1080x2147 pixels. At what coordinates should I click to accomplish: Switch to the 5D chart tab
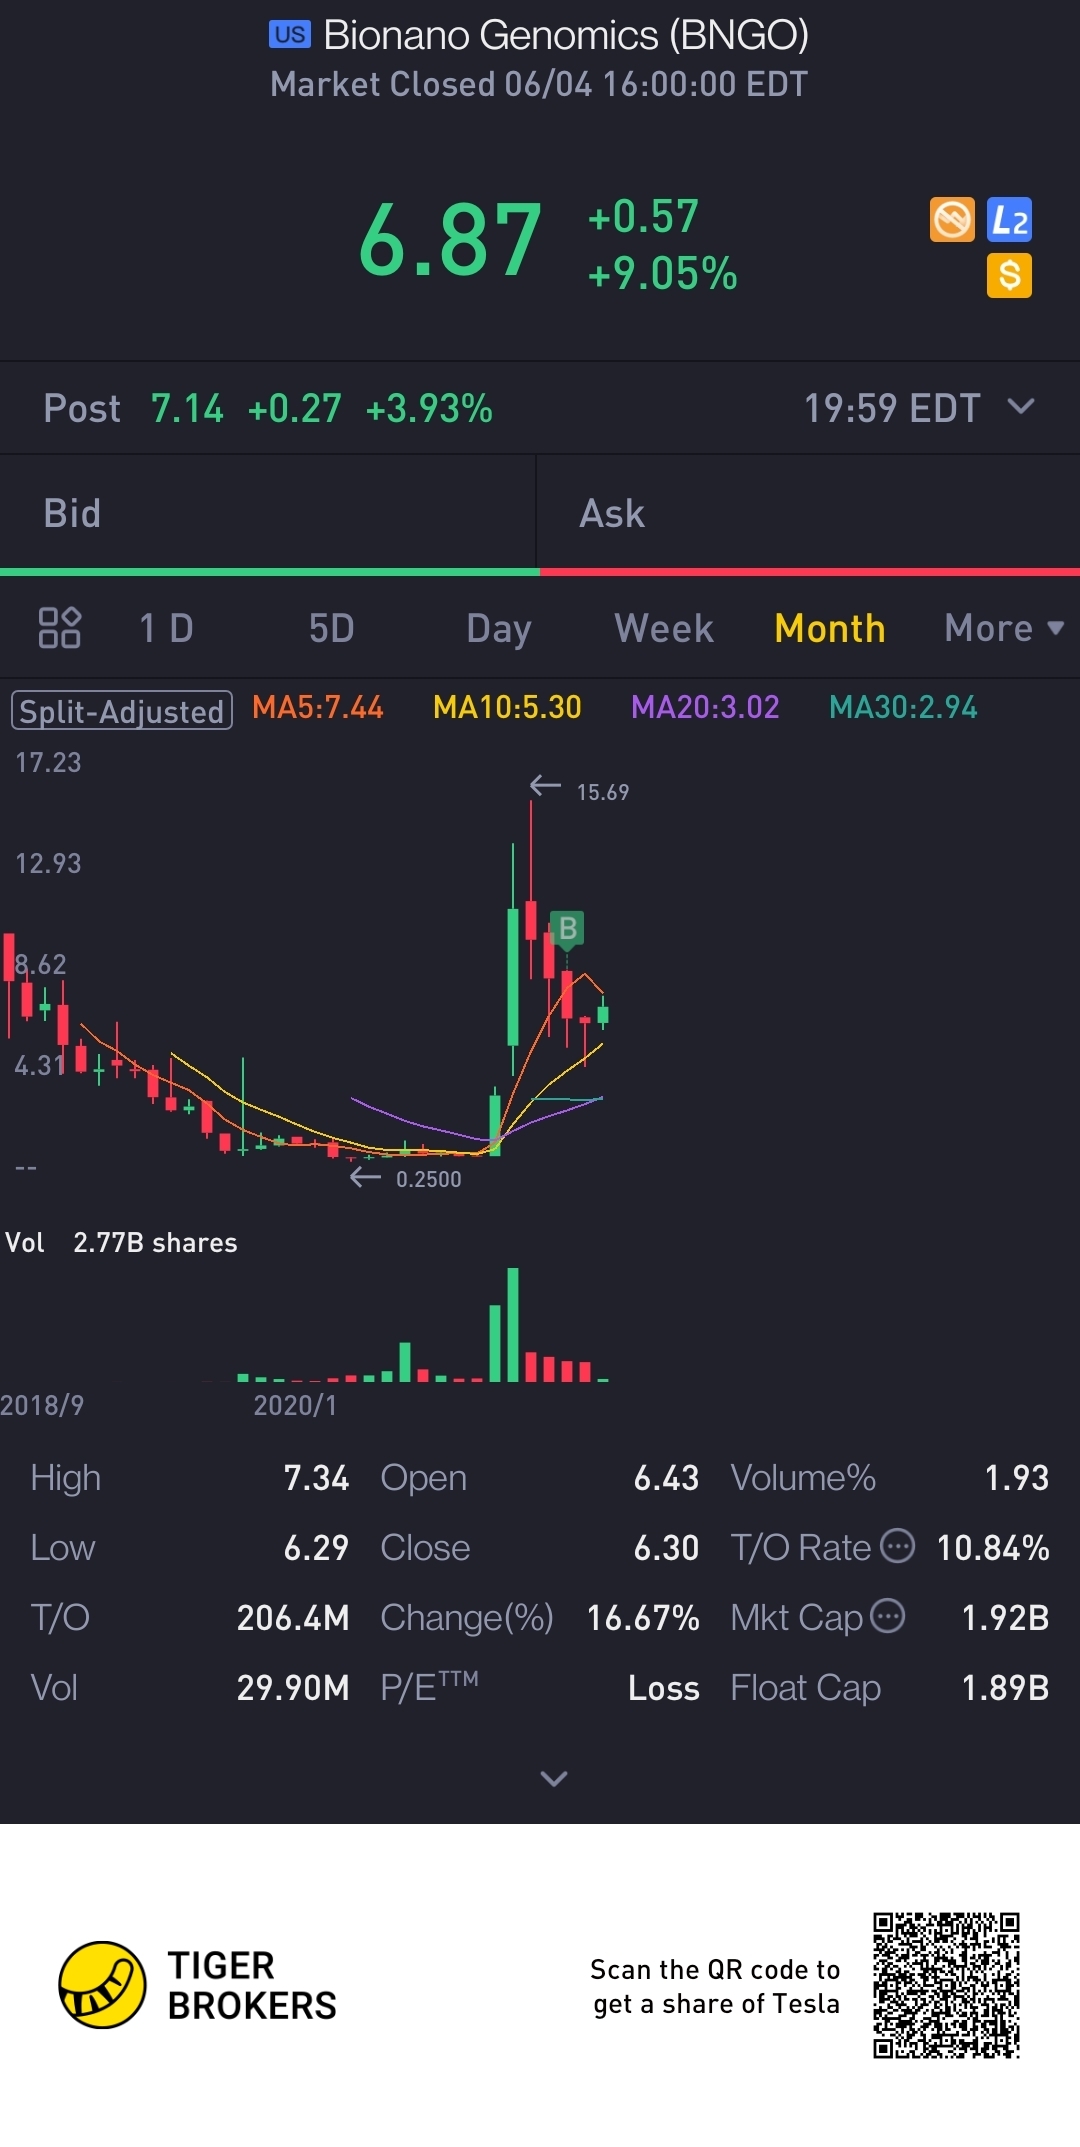pos(331,628)
